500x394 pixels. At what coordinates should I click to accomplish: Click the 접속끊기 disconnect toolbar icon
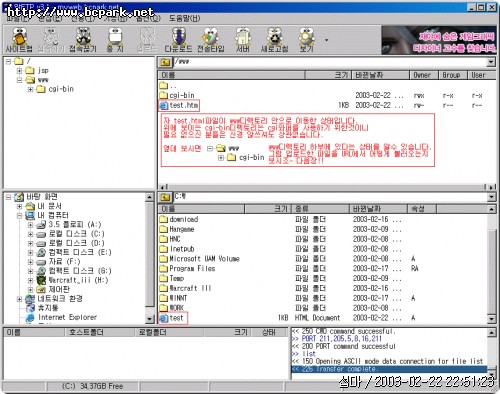click(83, 40)
